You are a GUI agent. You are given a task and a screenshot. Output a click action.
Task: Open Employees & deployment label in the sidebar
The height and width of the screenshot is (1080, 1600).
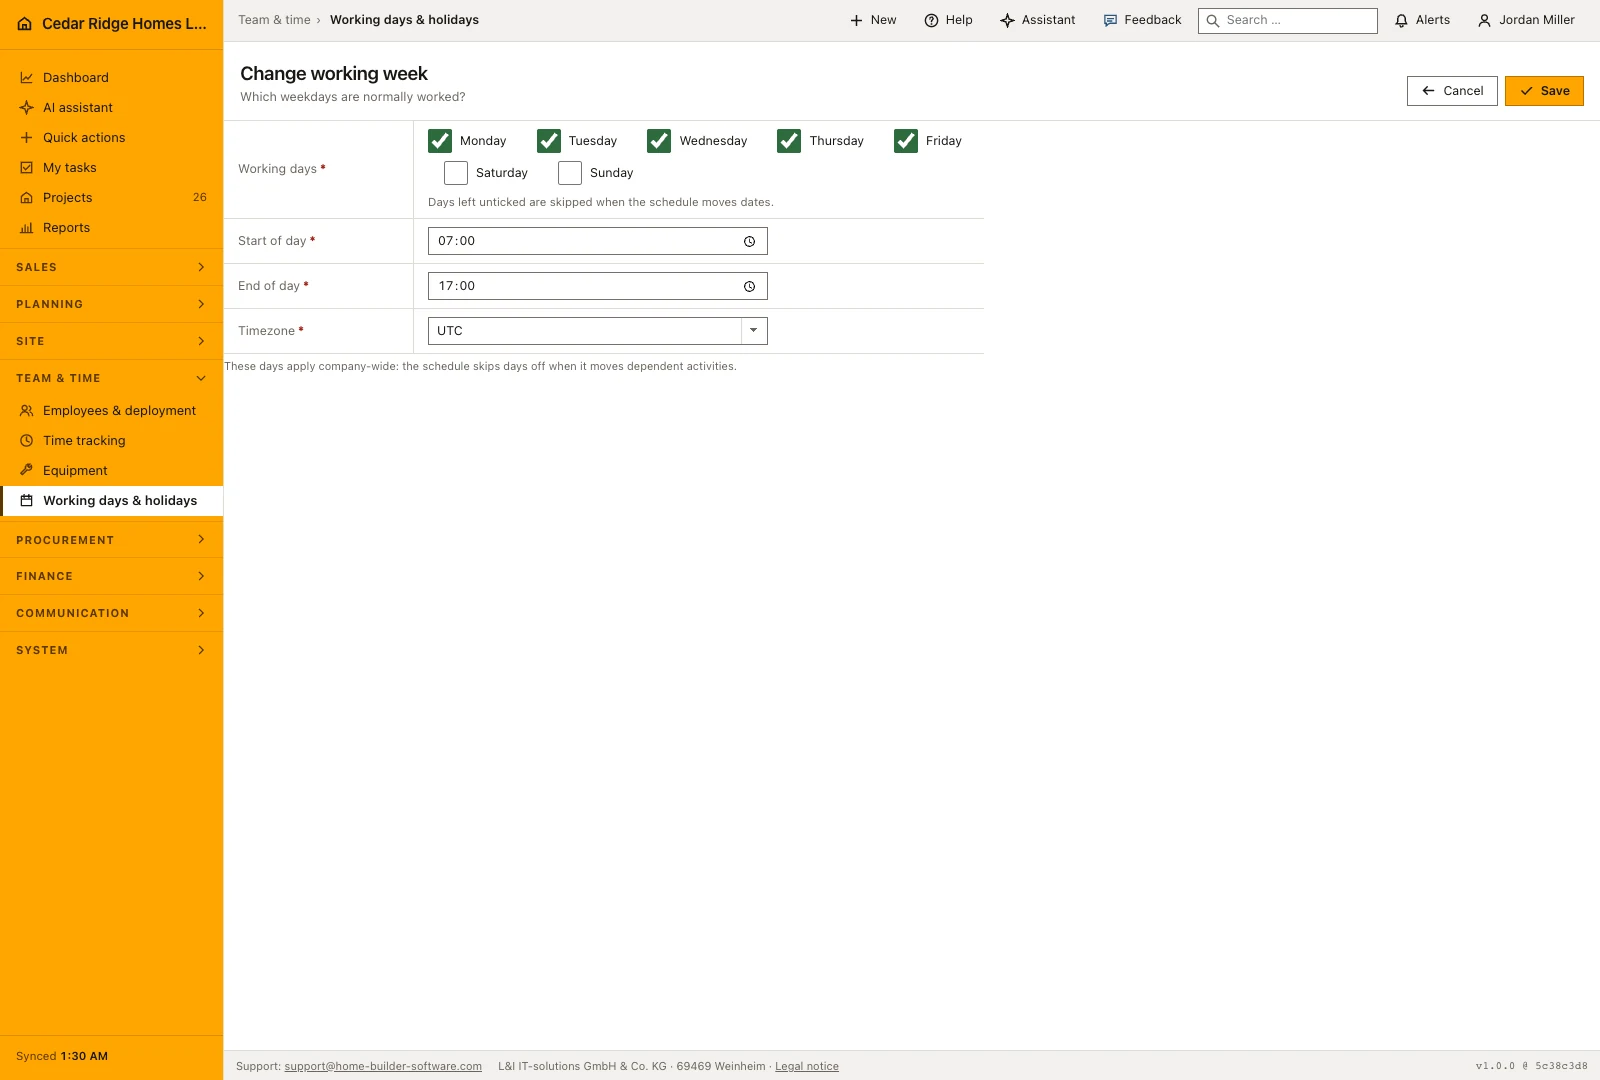[x=119, y=411]
